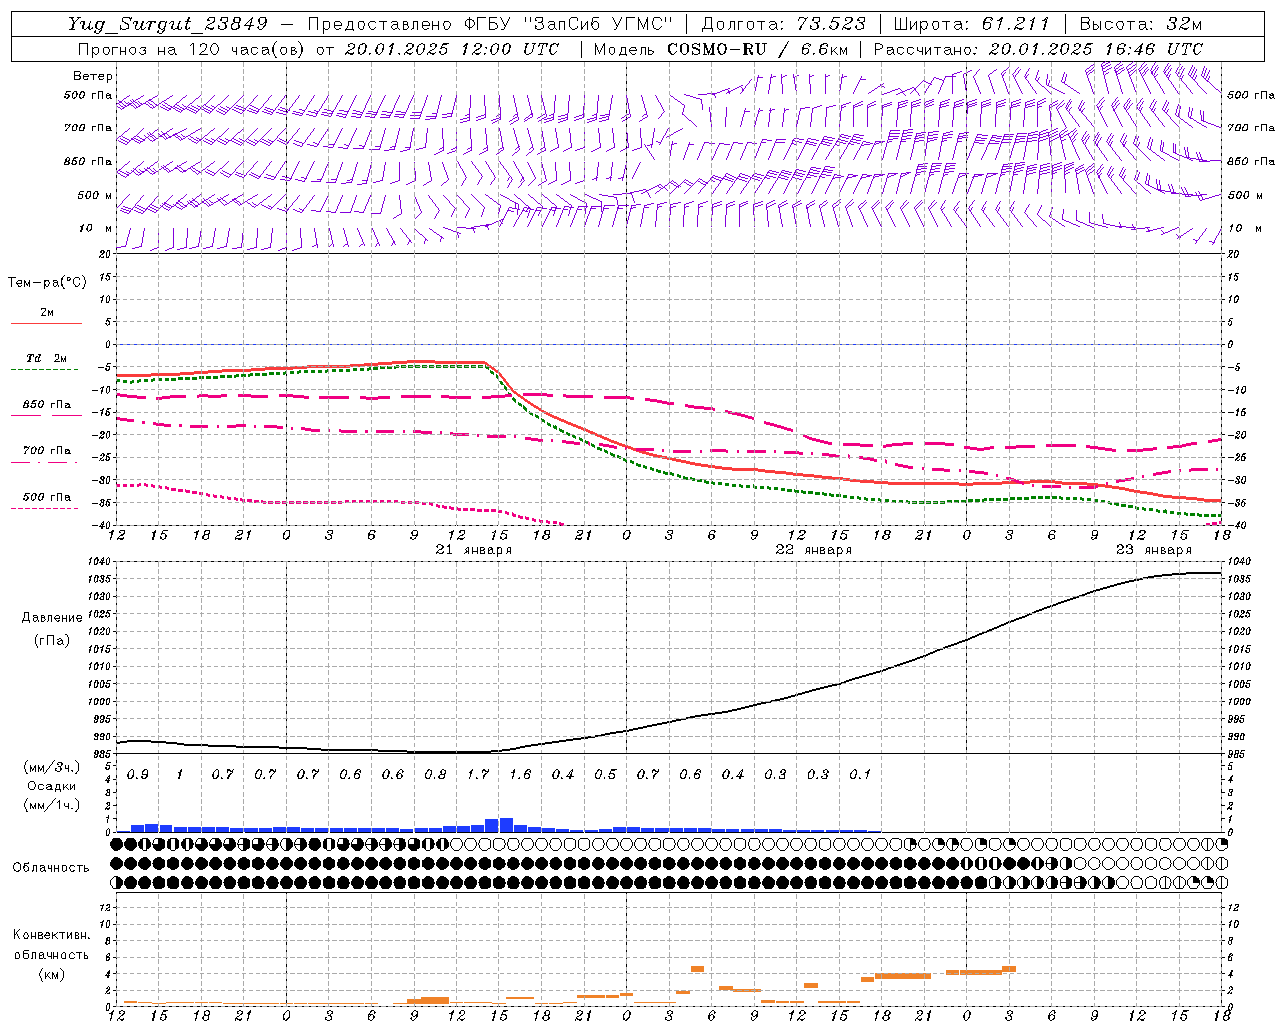Click the Ветер wind panel label
Viewport: 1280px width, 1024px height.
(x=93, y=76)
